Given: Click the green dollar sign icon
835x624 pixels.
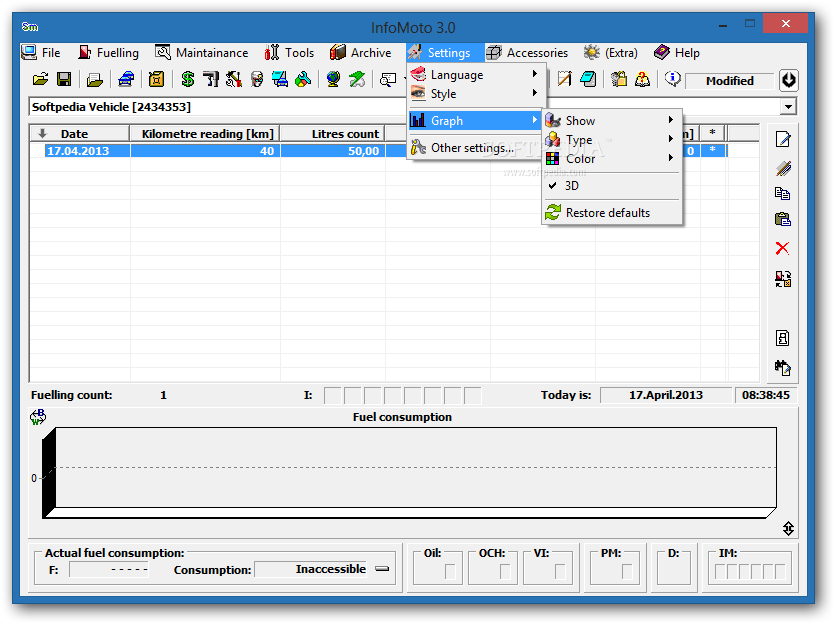Looking at the screenshot, I should tap(187, 80).
